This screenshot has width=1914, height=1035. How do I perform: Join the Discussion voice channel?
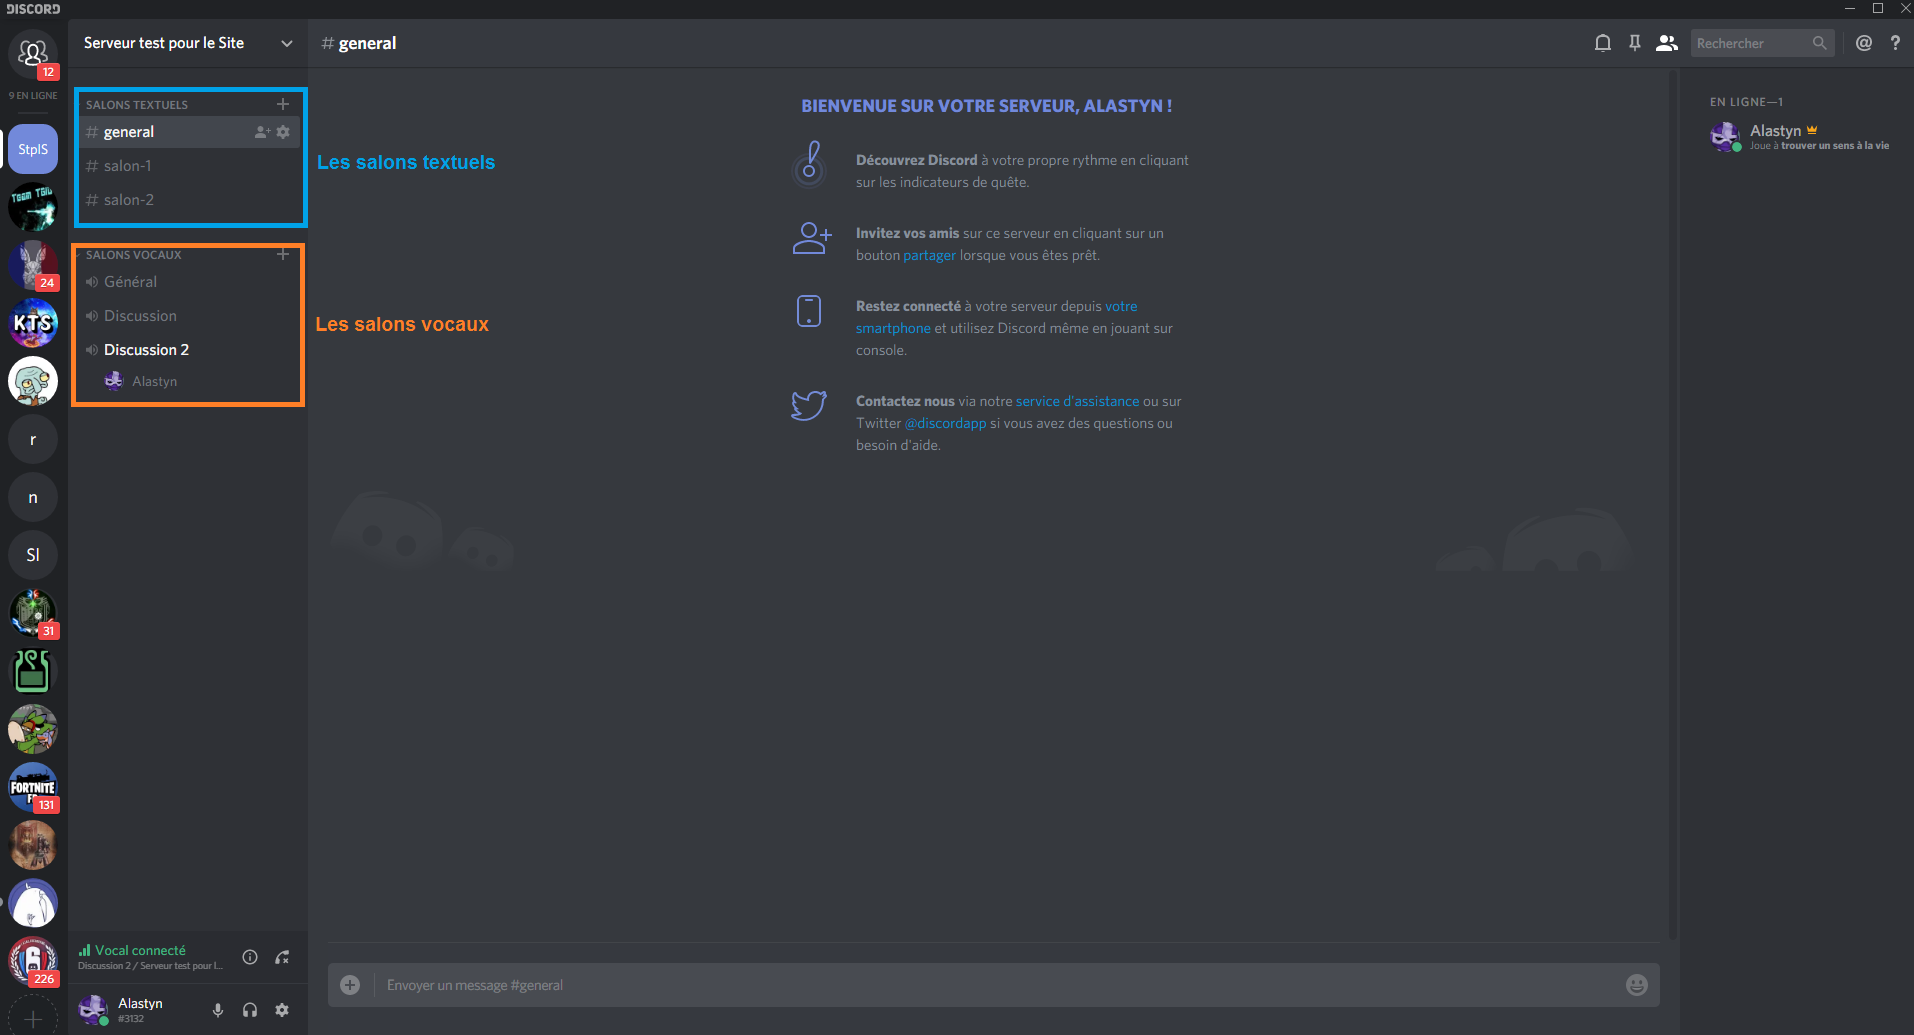(x=188, y=316)
